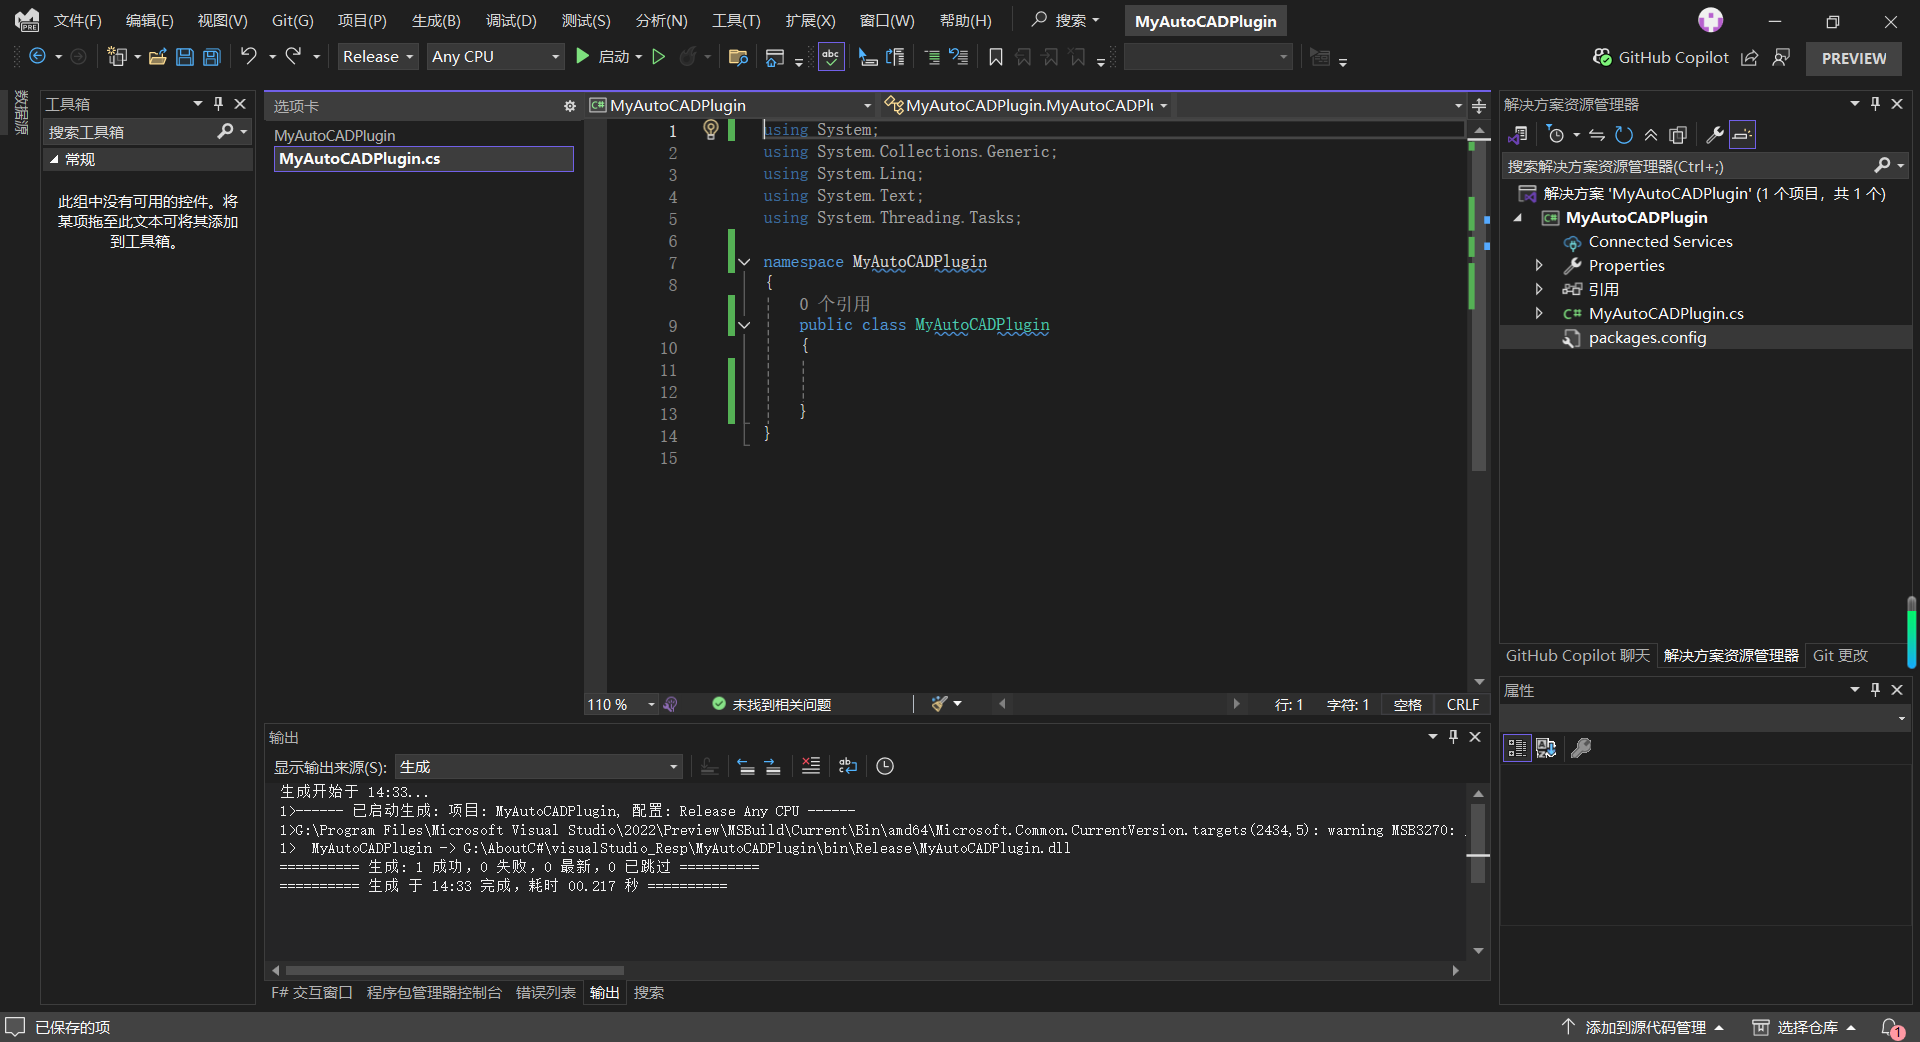The image size is (1920, 1042).
Task: Click the Solution Explorer properties wrench icon
Action: (x=1714, y=134)
